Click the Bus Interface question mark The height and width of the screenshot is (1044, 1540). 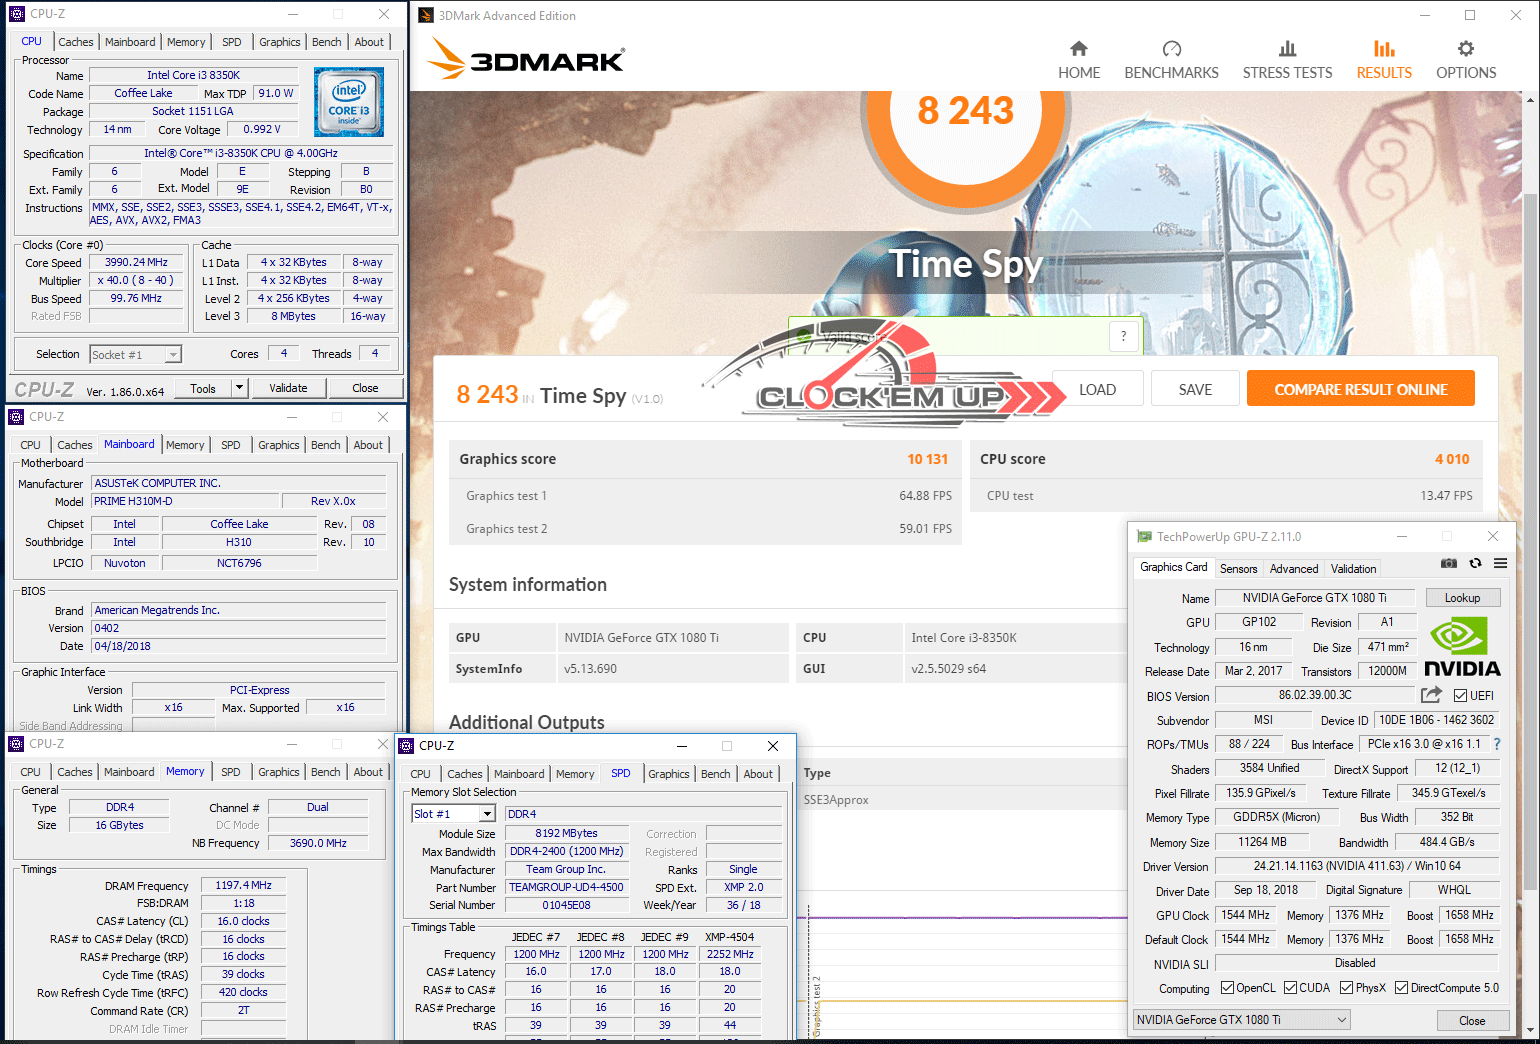click(1497, 744)
